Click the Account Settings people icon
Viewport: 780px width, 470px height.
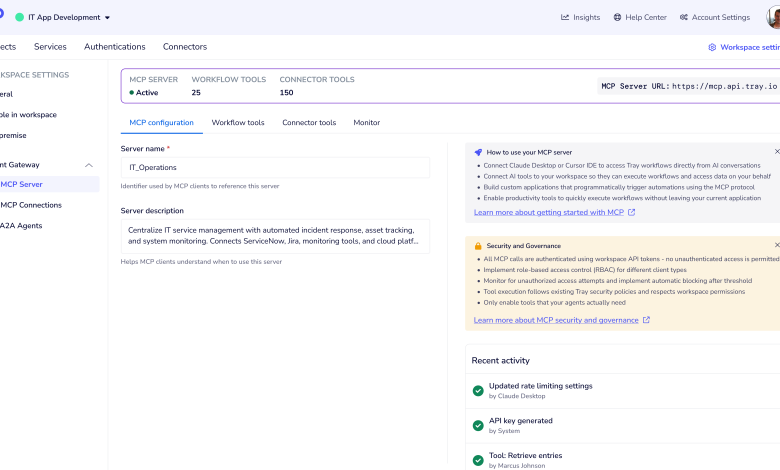coord(684,17)
